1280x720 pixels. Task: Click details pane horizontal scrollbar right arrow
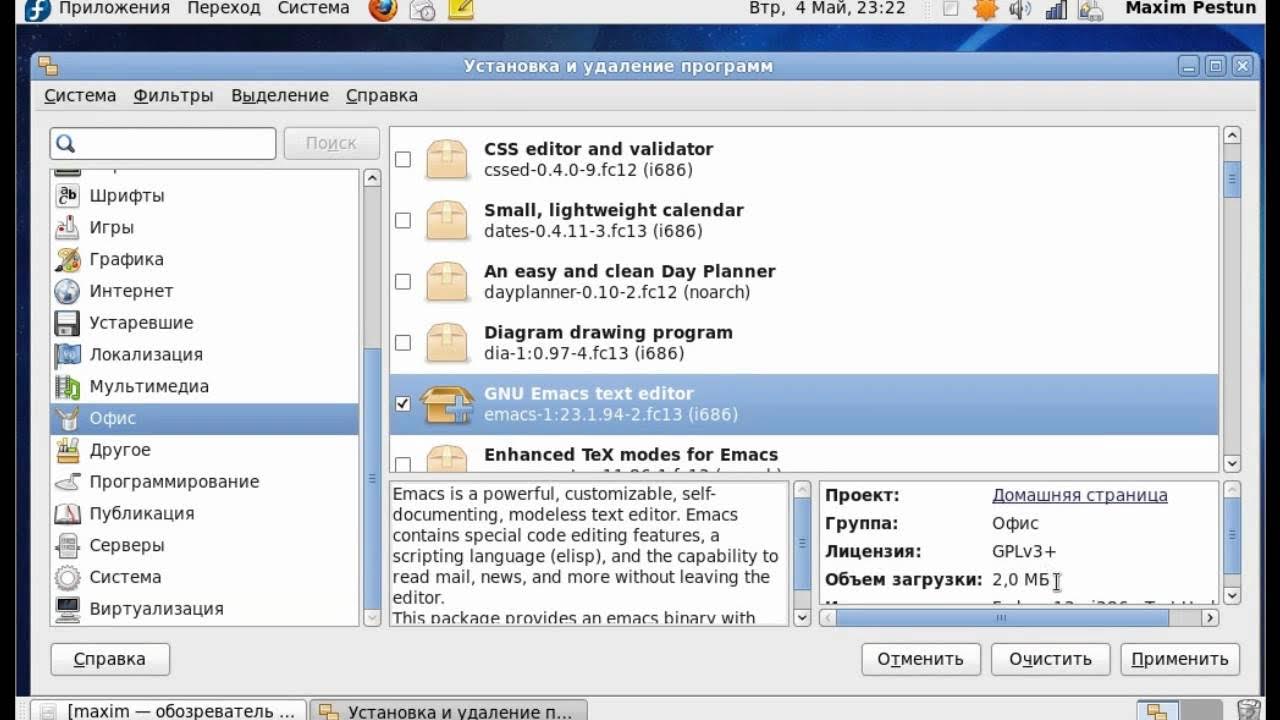point(1210,618)
